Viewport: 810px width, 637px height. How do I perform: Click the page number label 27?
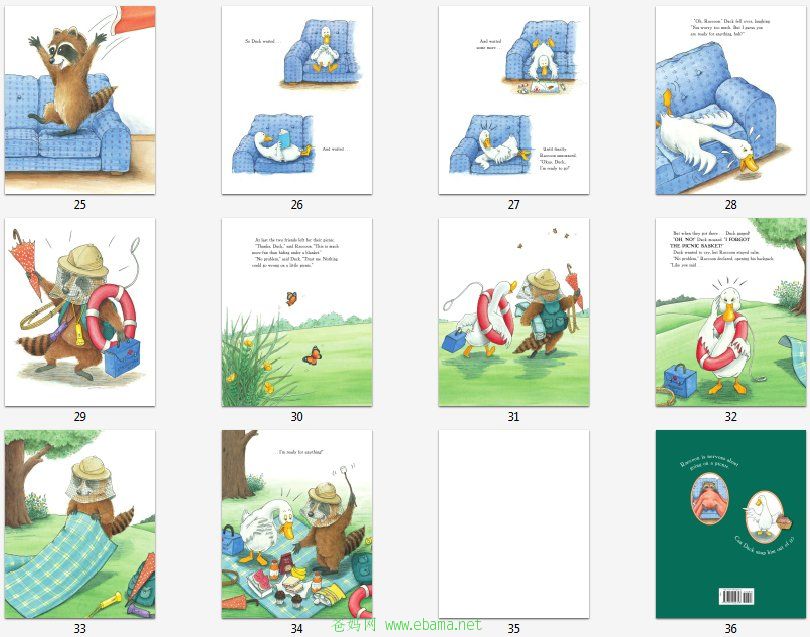click(x=513, y=205)
